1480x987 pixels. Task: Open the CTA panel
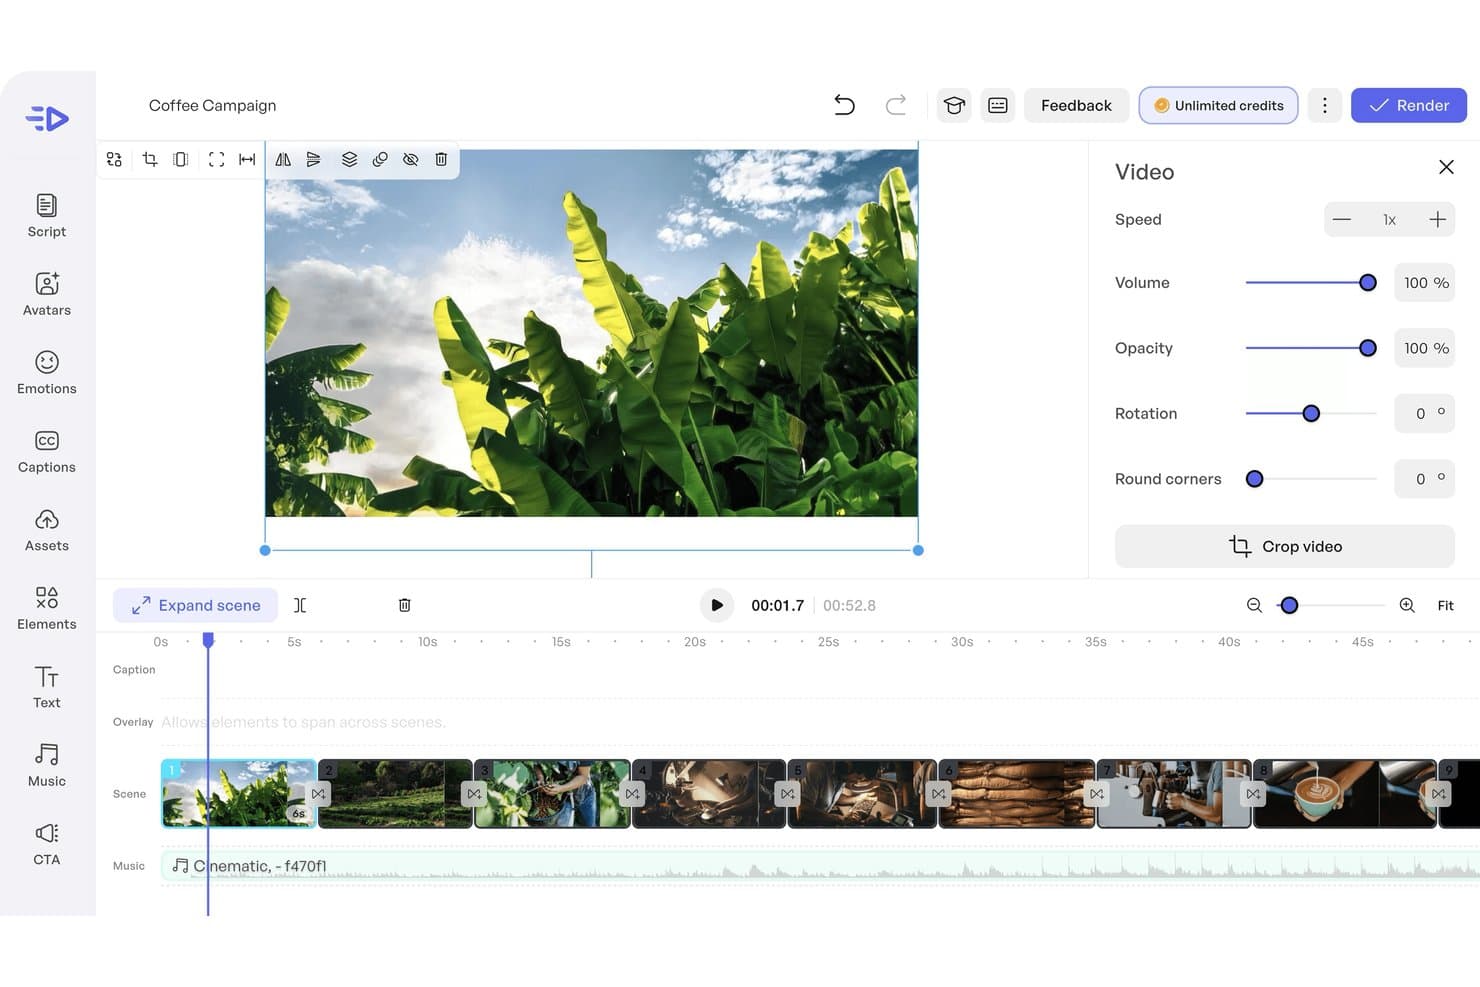[47, 843]
